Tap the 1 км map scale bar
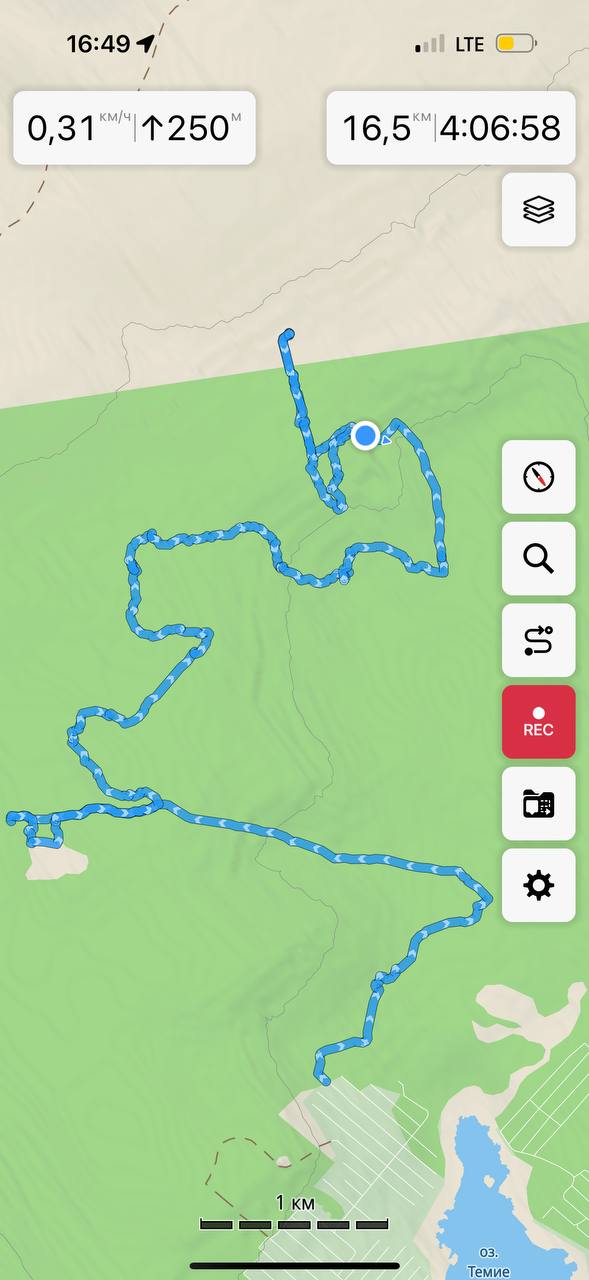589x1280 pixels. click(x=294, y=1214)
